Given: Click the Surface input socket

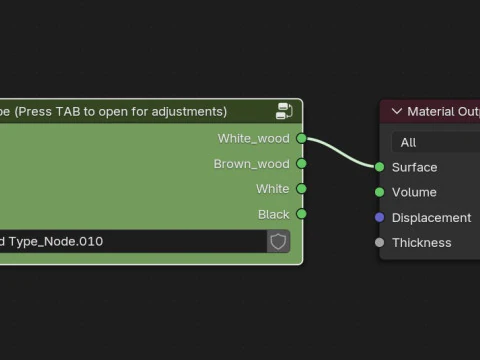Looking at the screenshot, I should (x=379, y=167).
